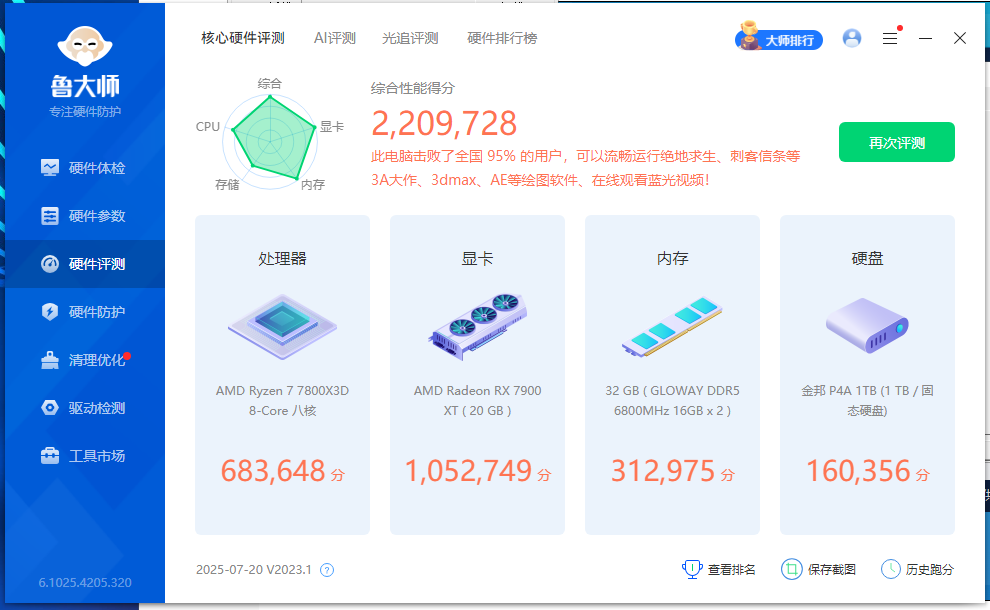This screenshot has height=610, width=990.
Task: Click the 处理器 CPU chip illustration
Action: pyautogui.click(x=282, y=326)
